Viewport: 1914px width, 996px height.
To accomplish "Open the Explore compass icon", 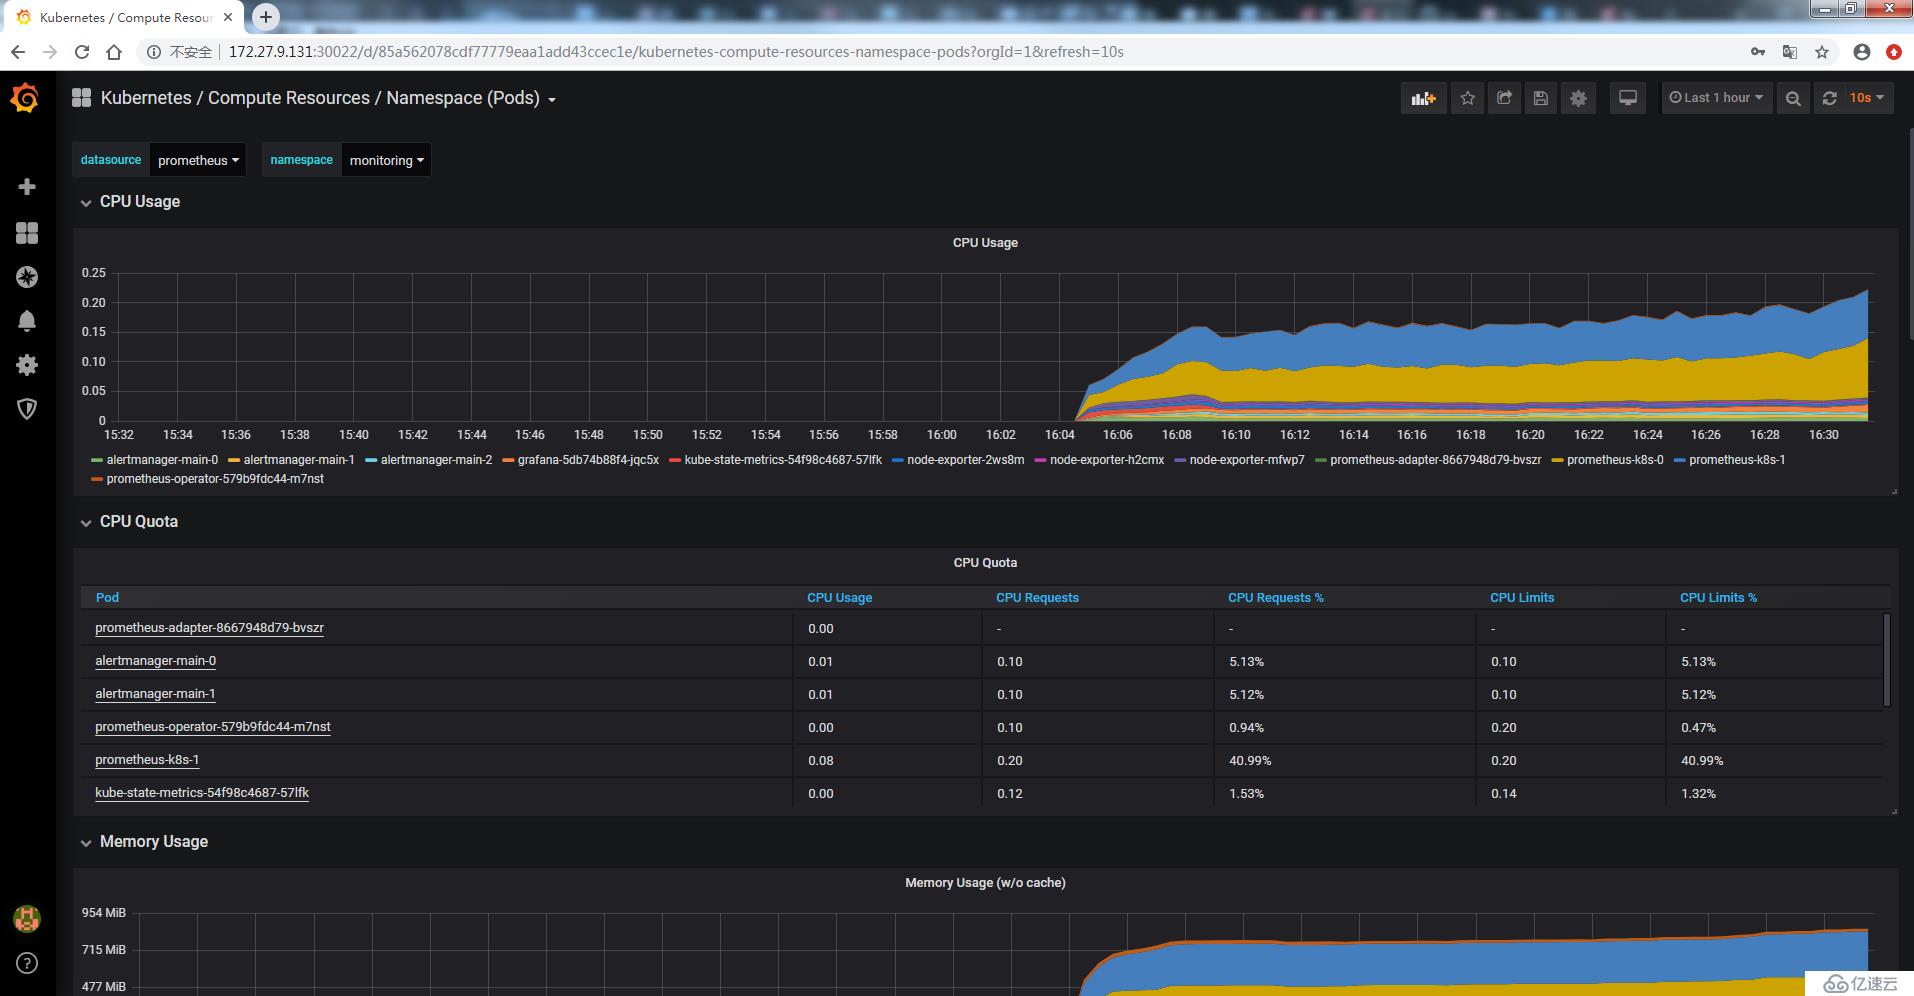I will tap(27, 277).
